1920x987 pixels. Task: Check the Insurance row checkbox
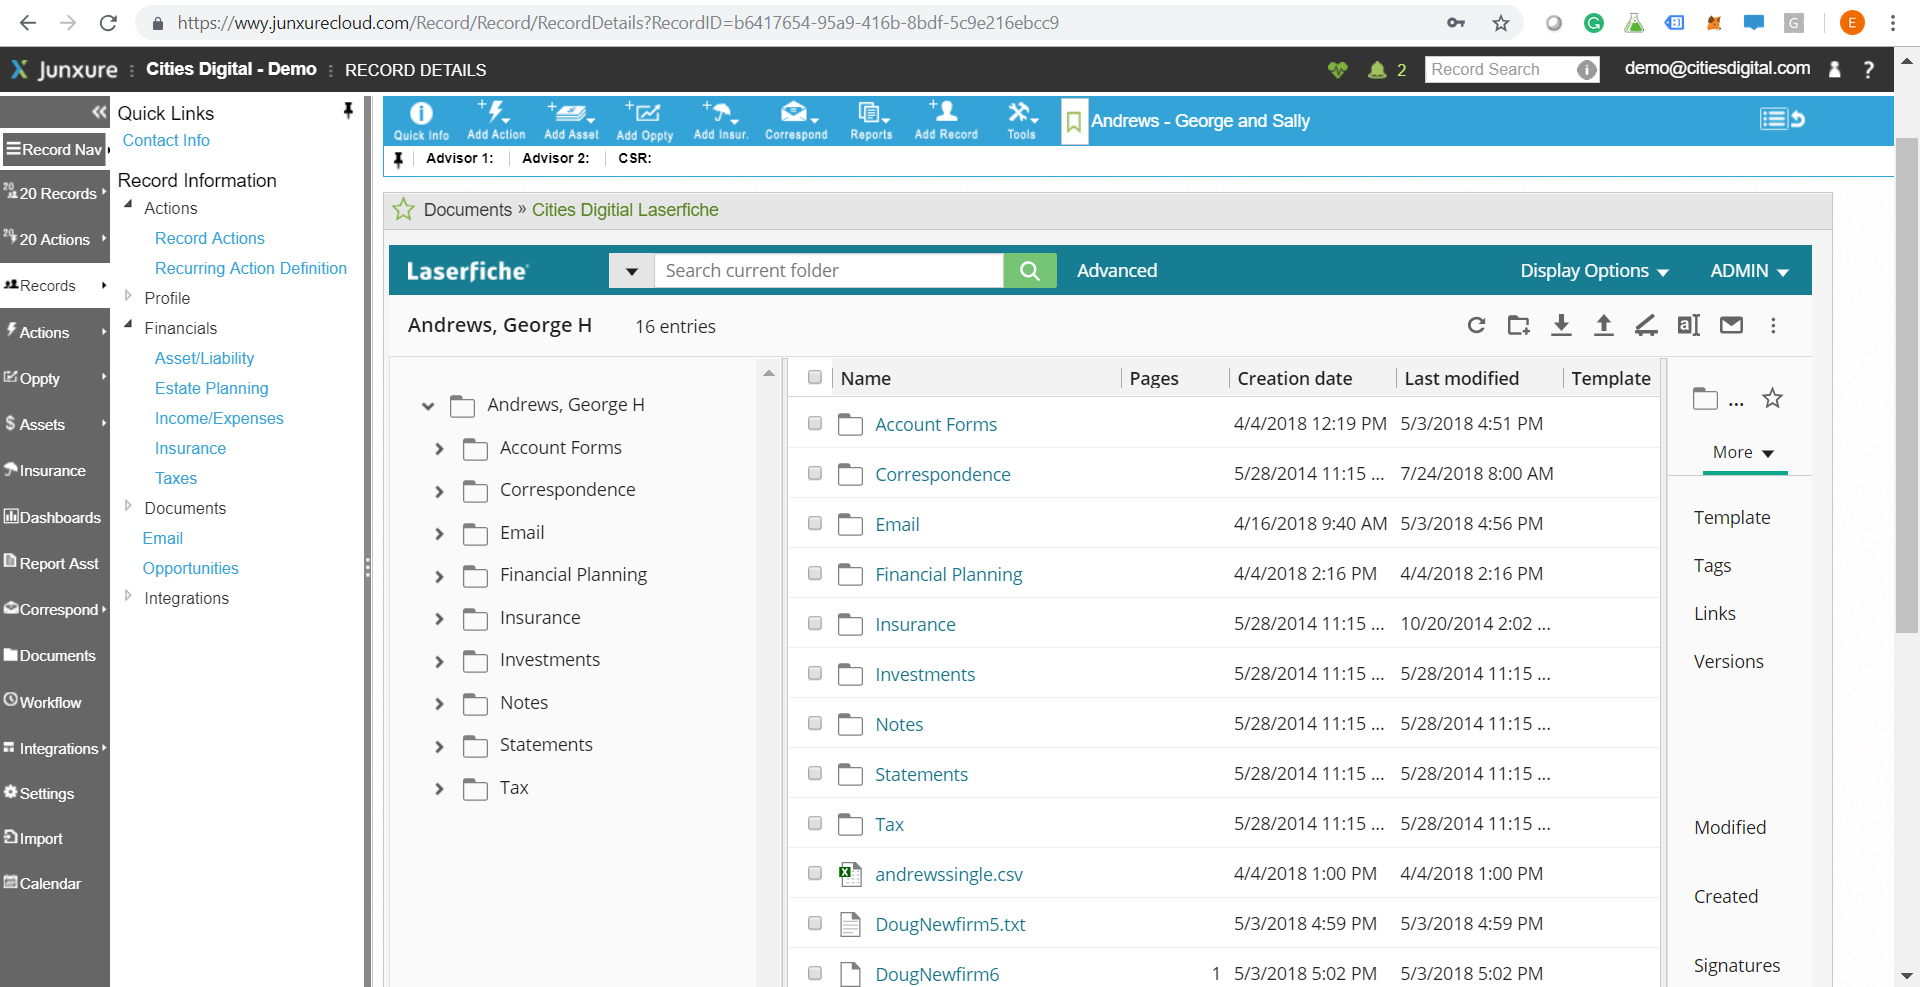point(815,623)
